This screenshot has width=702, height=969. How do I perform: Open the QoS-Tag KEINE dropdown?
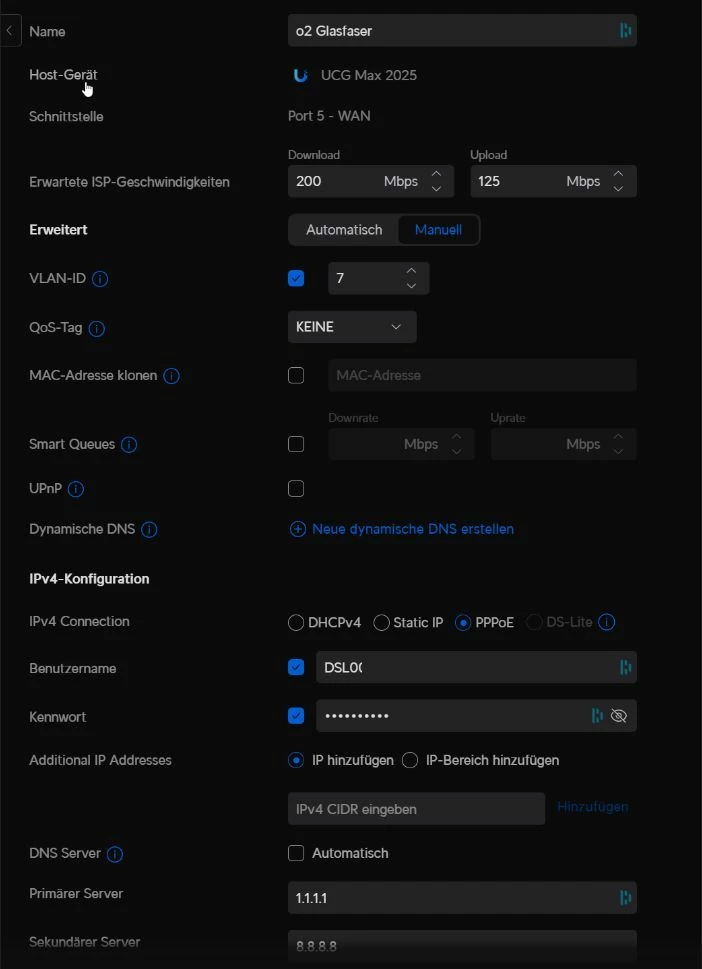(x=352, y=327)
